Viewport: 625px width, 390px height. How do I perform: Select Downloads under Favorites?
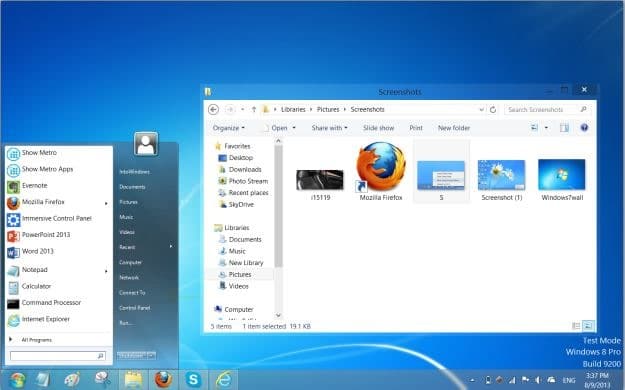coord(245,169)
